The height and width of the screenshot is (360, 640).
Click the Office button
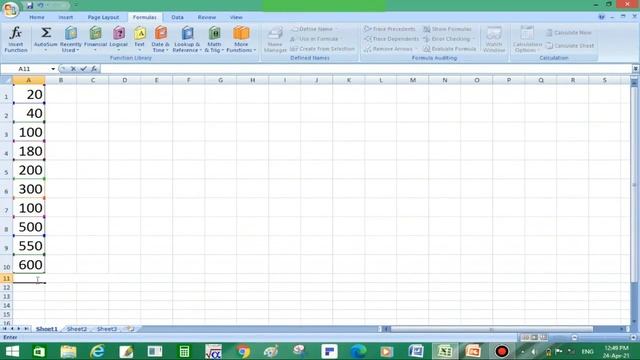10,9
